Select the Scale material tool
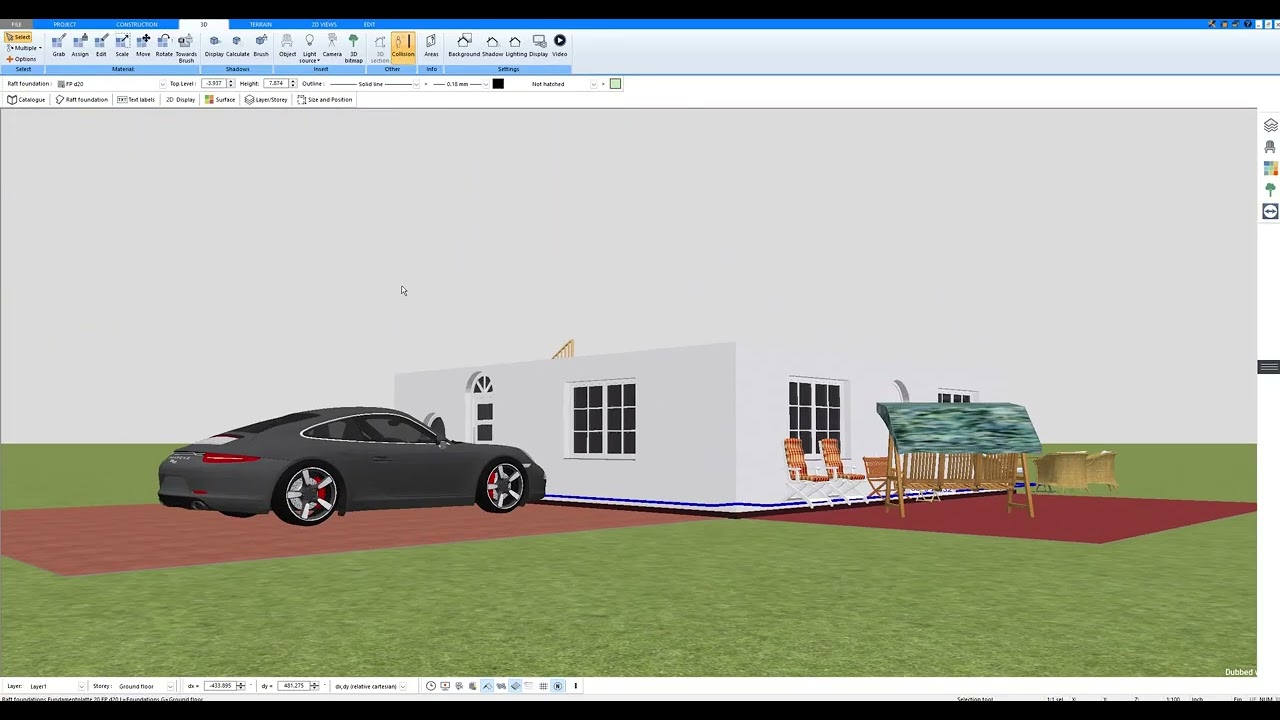The height and width of the screenshot is (720, 1280). click(x=122, y=45)
